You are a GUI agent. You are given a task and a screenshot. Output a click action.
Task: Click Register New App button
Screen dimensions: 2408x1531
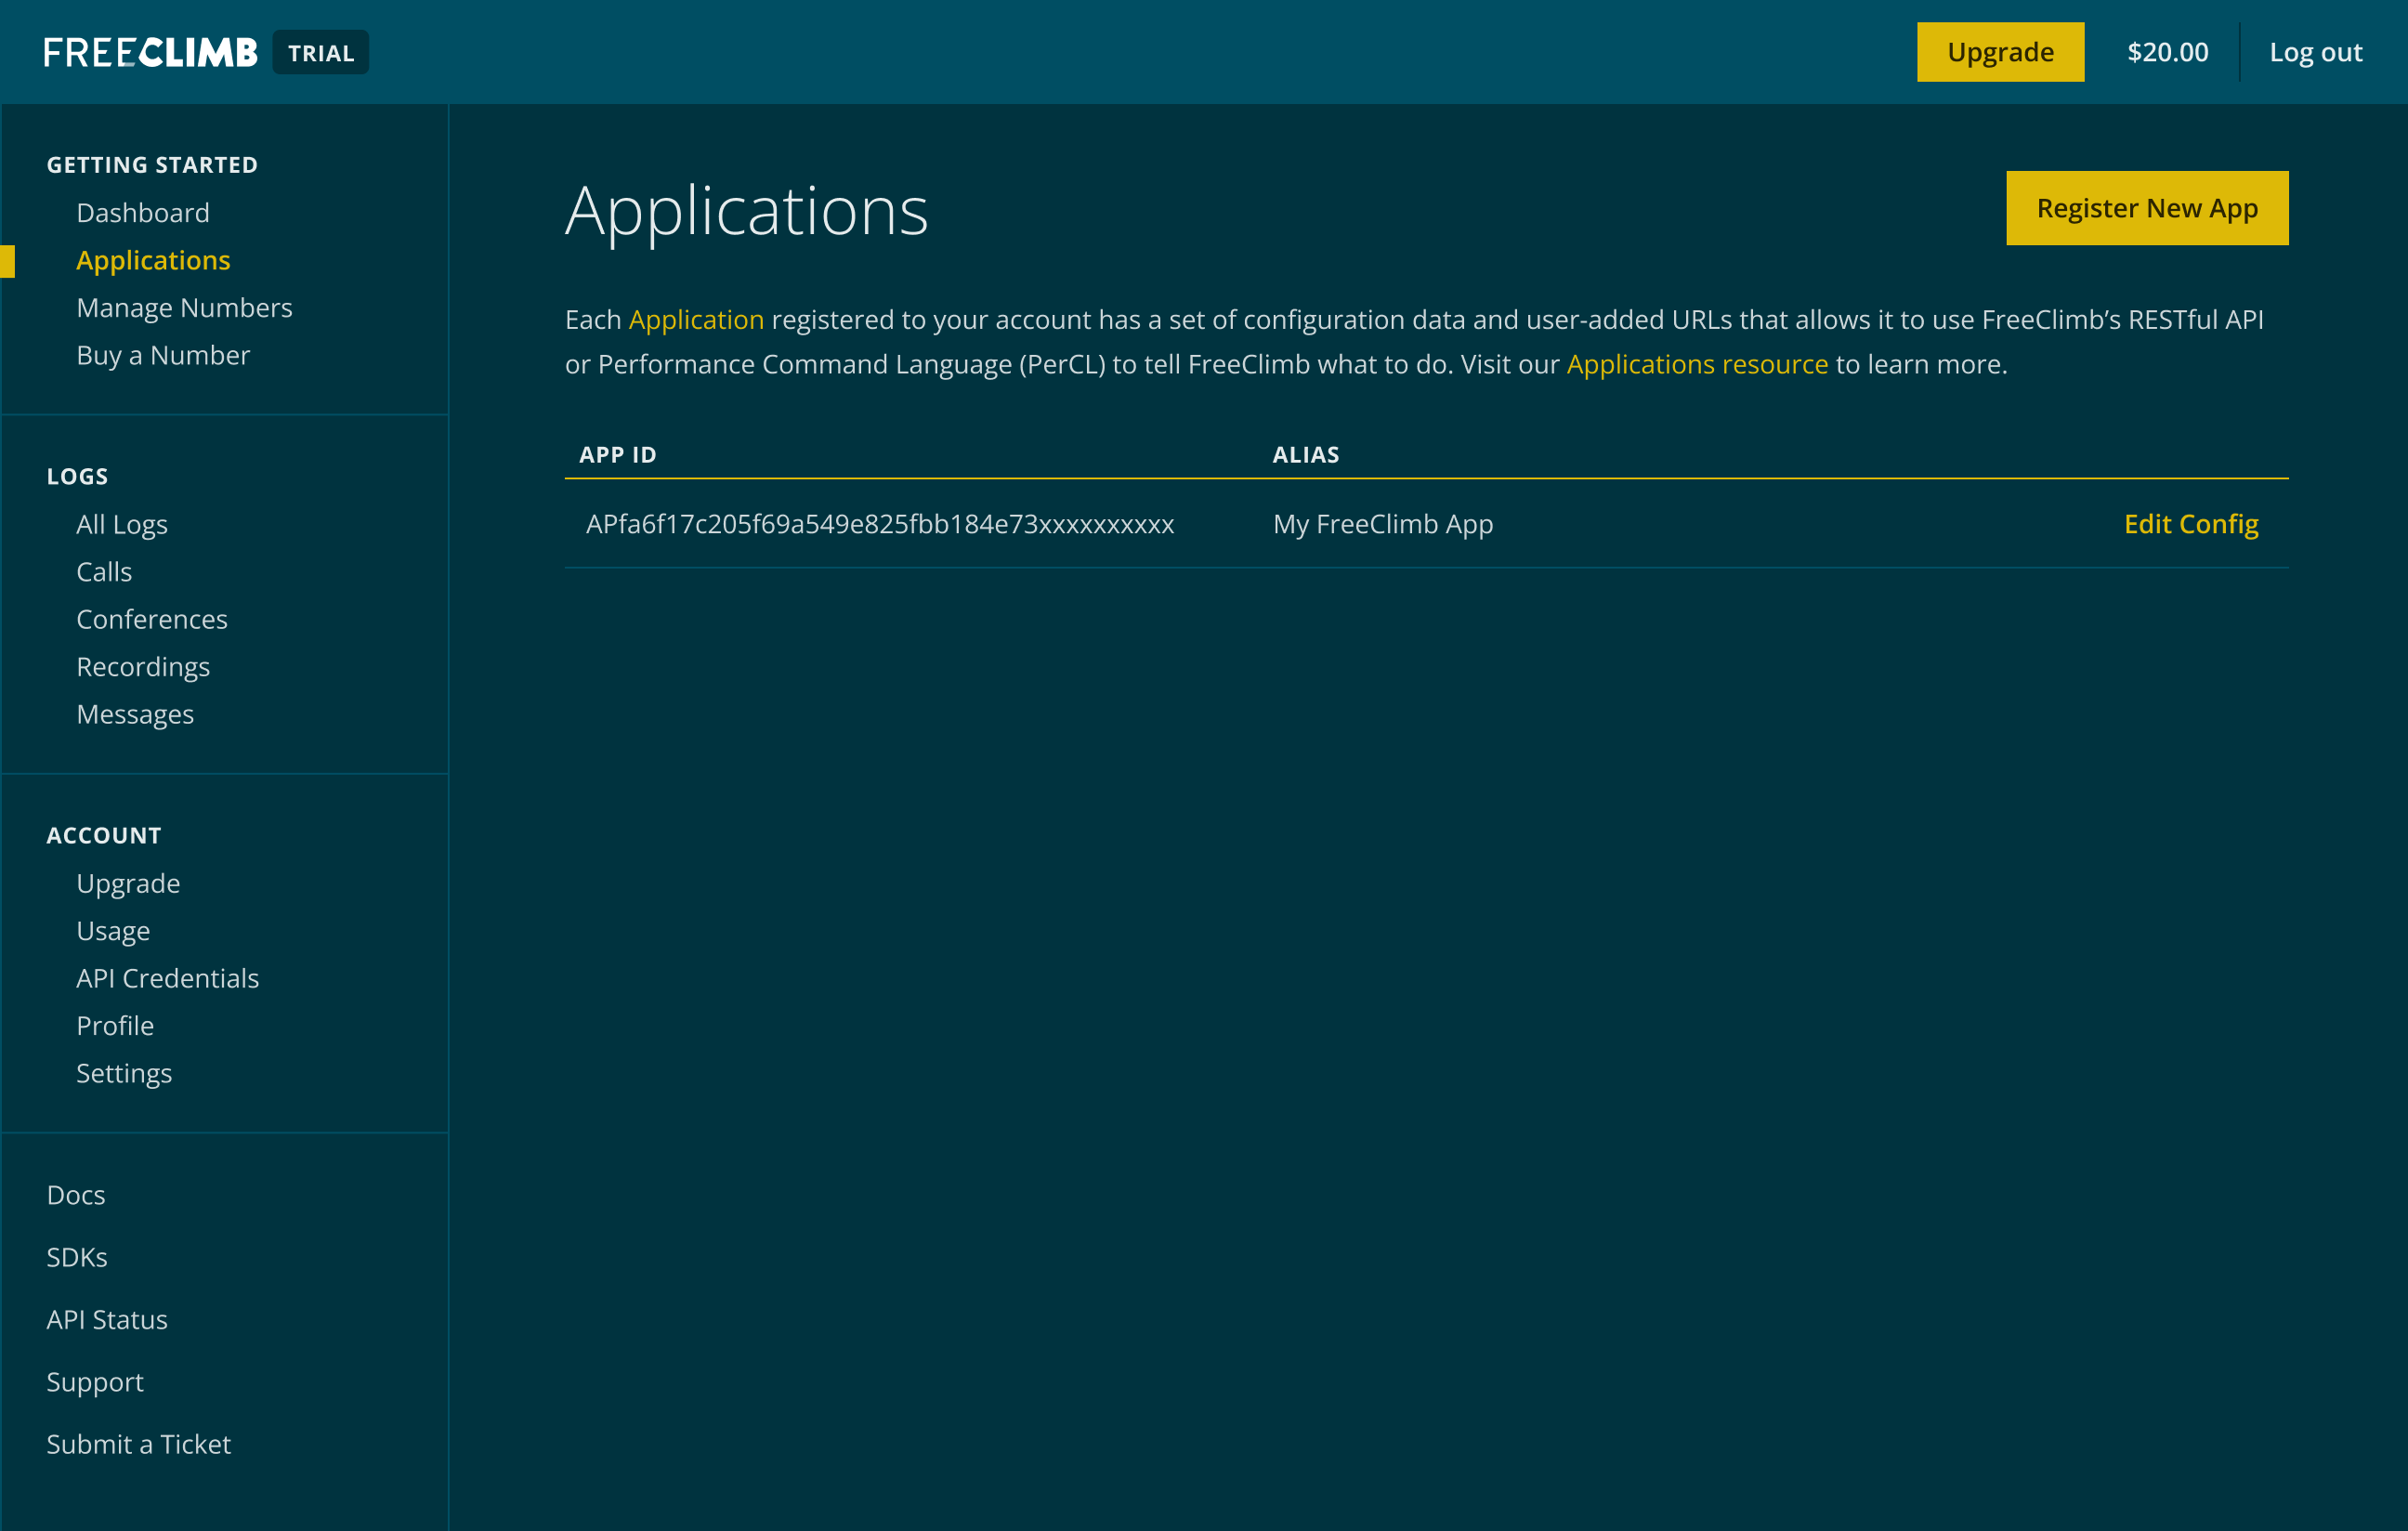click(x=2147, y=208)
